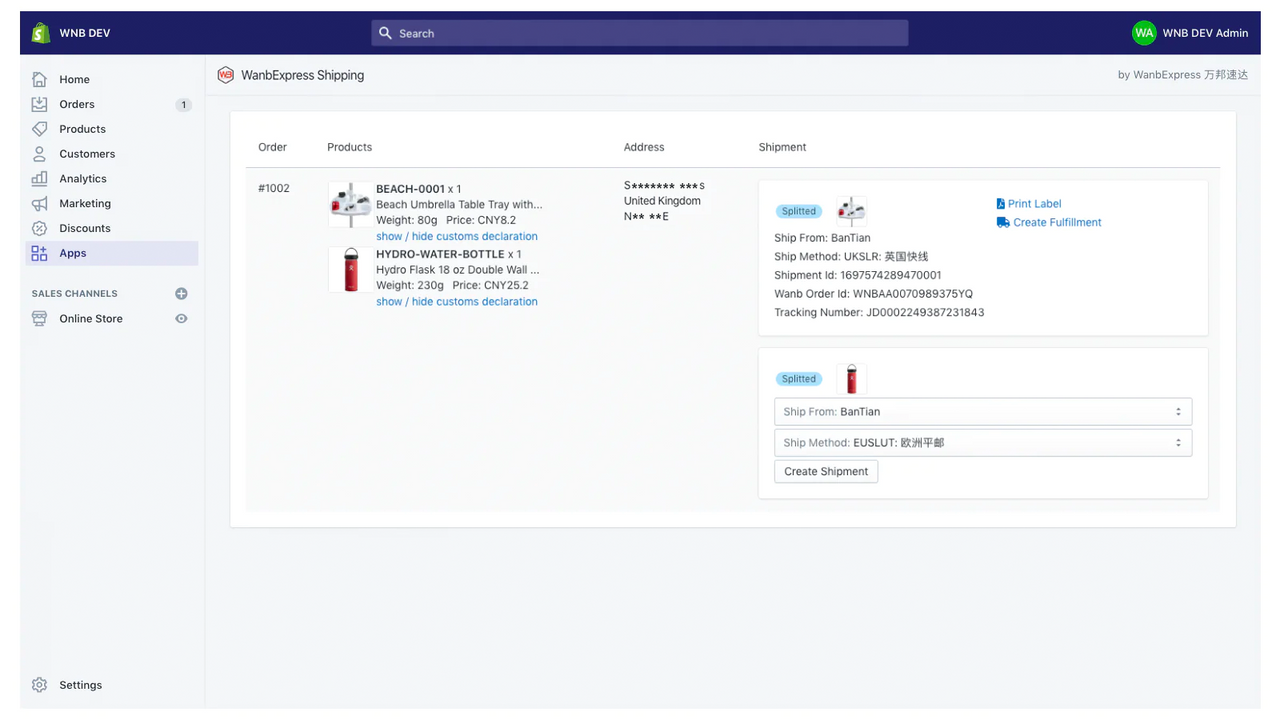Click the Orders inbox icon
This screenshot has width=1280, height=720.
pyautogui.click(x=39, y=104)
